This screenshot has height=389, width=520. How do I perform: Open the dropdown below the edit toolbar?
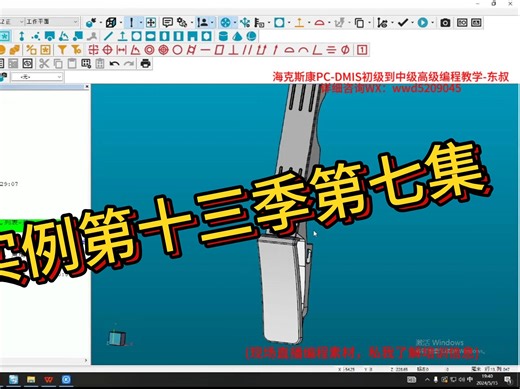37,77
